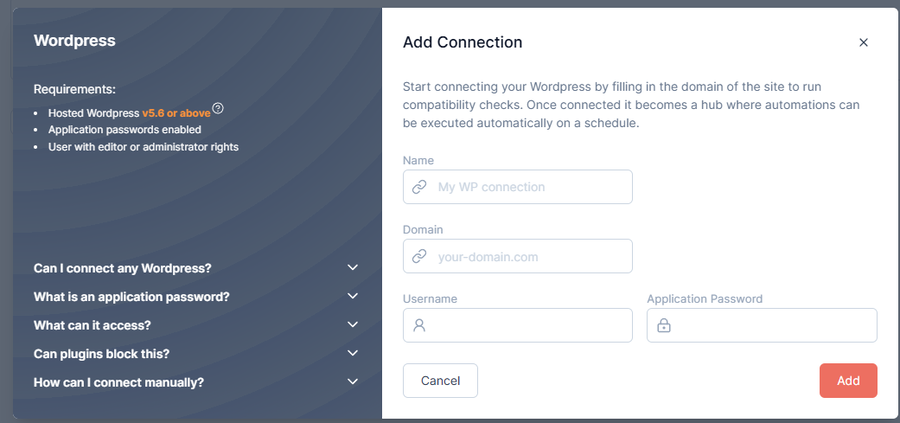Open the 'Can I connect any Wordpress?' question

click(x=122, y=268)
